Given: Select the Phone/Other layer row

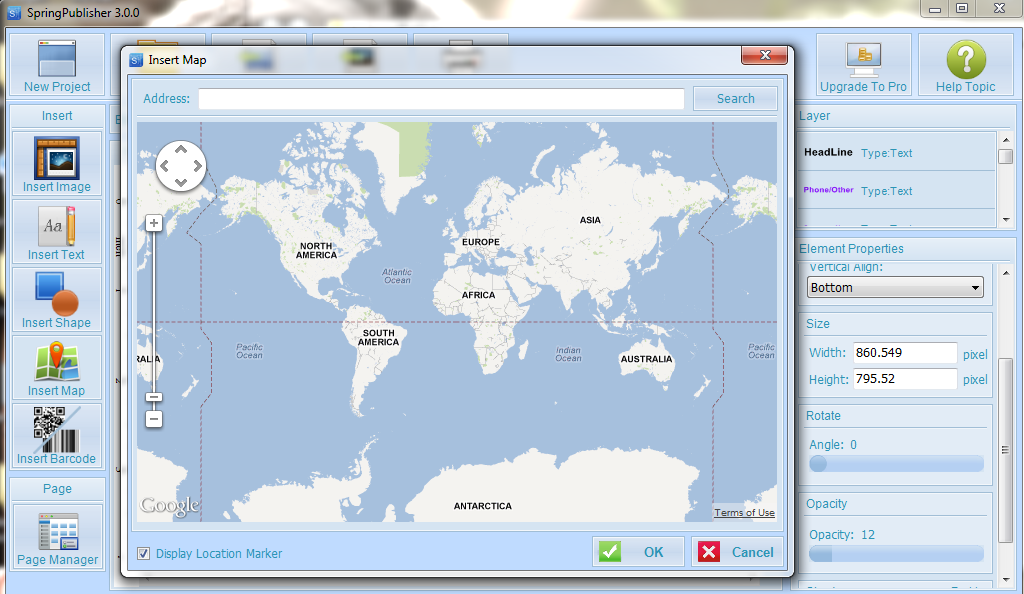Looking at the screenshot, I should tap(896, 191).
